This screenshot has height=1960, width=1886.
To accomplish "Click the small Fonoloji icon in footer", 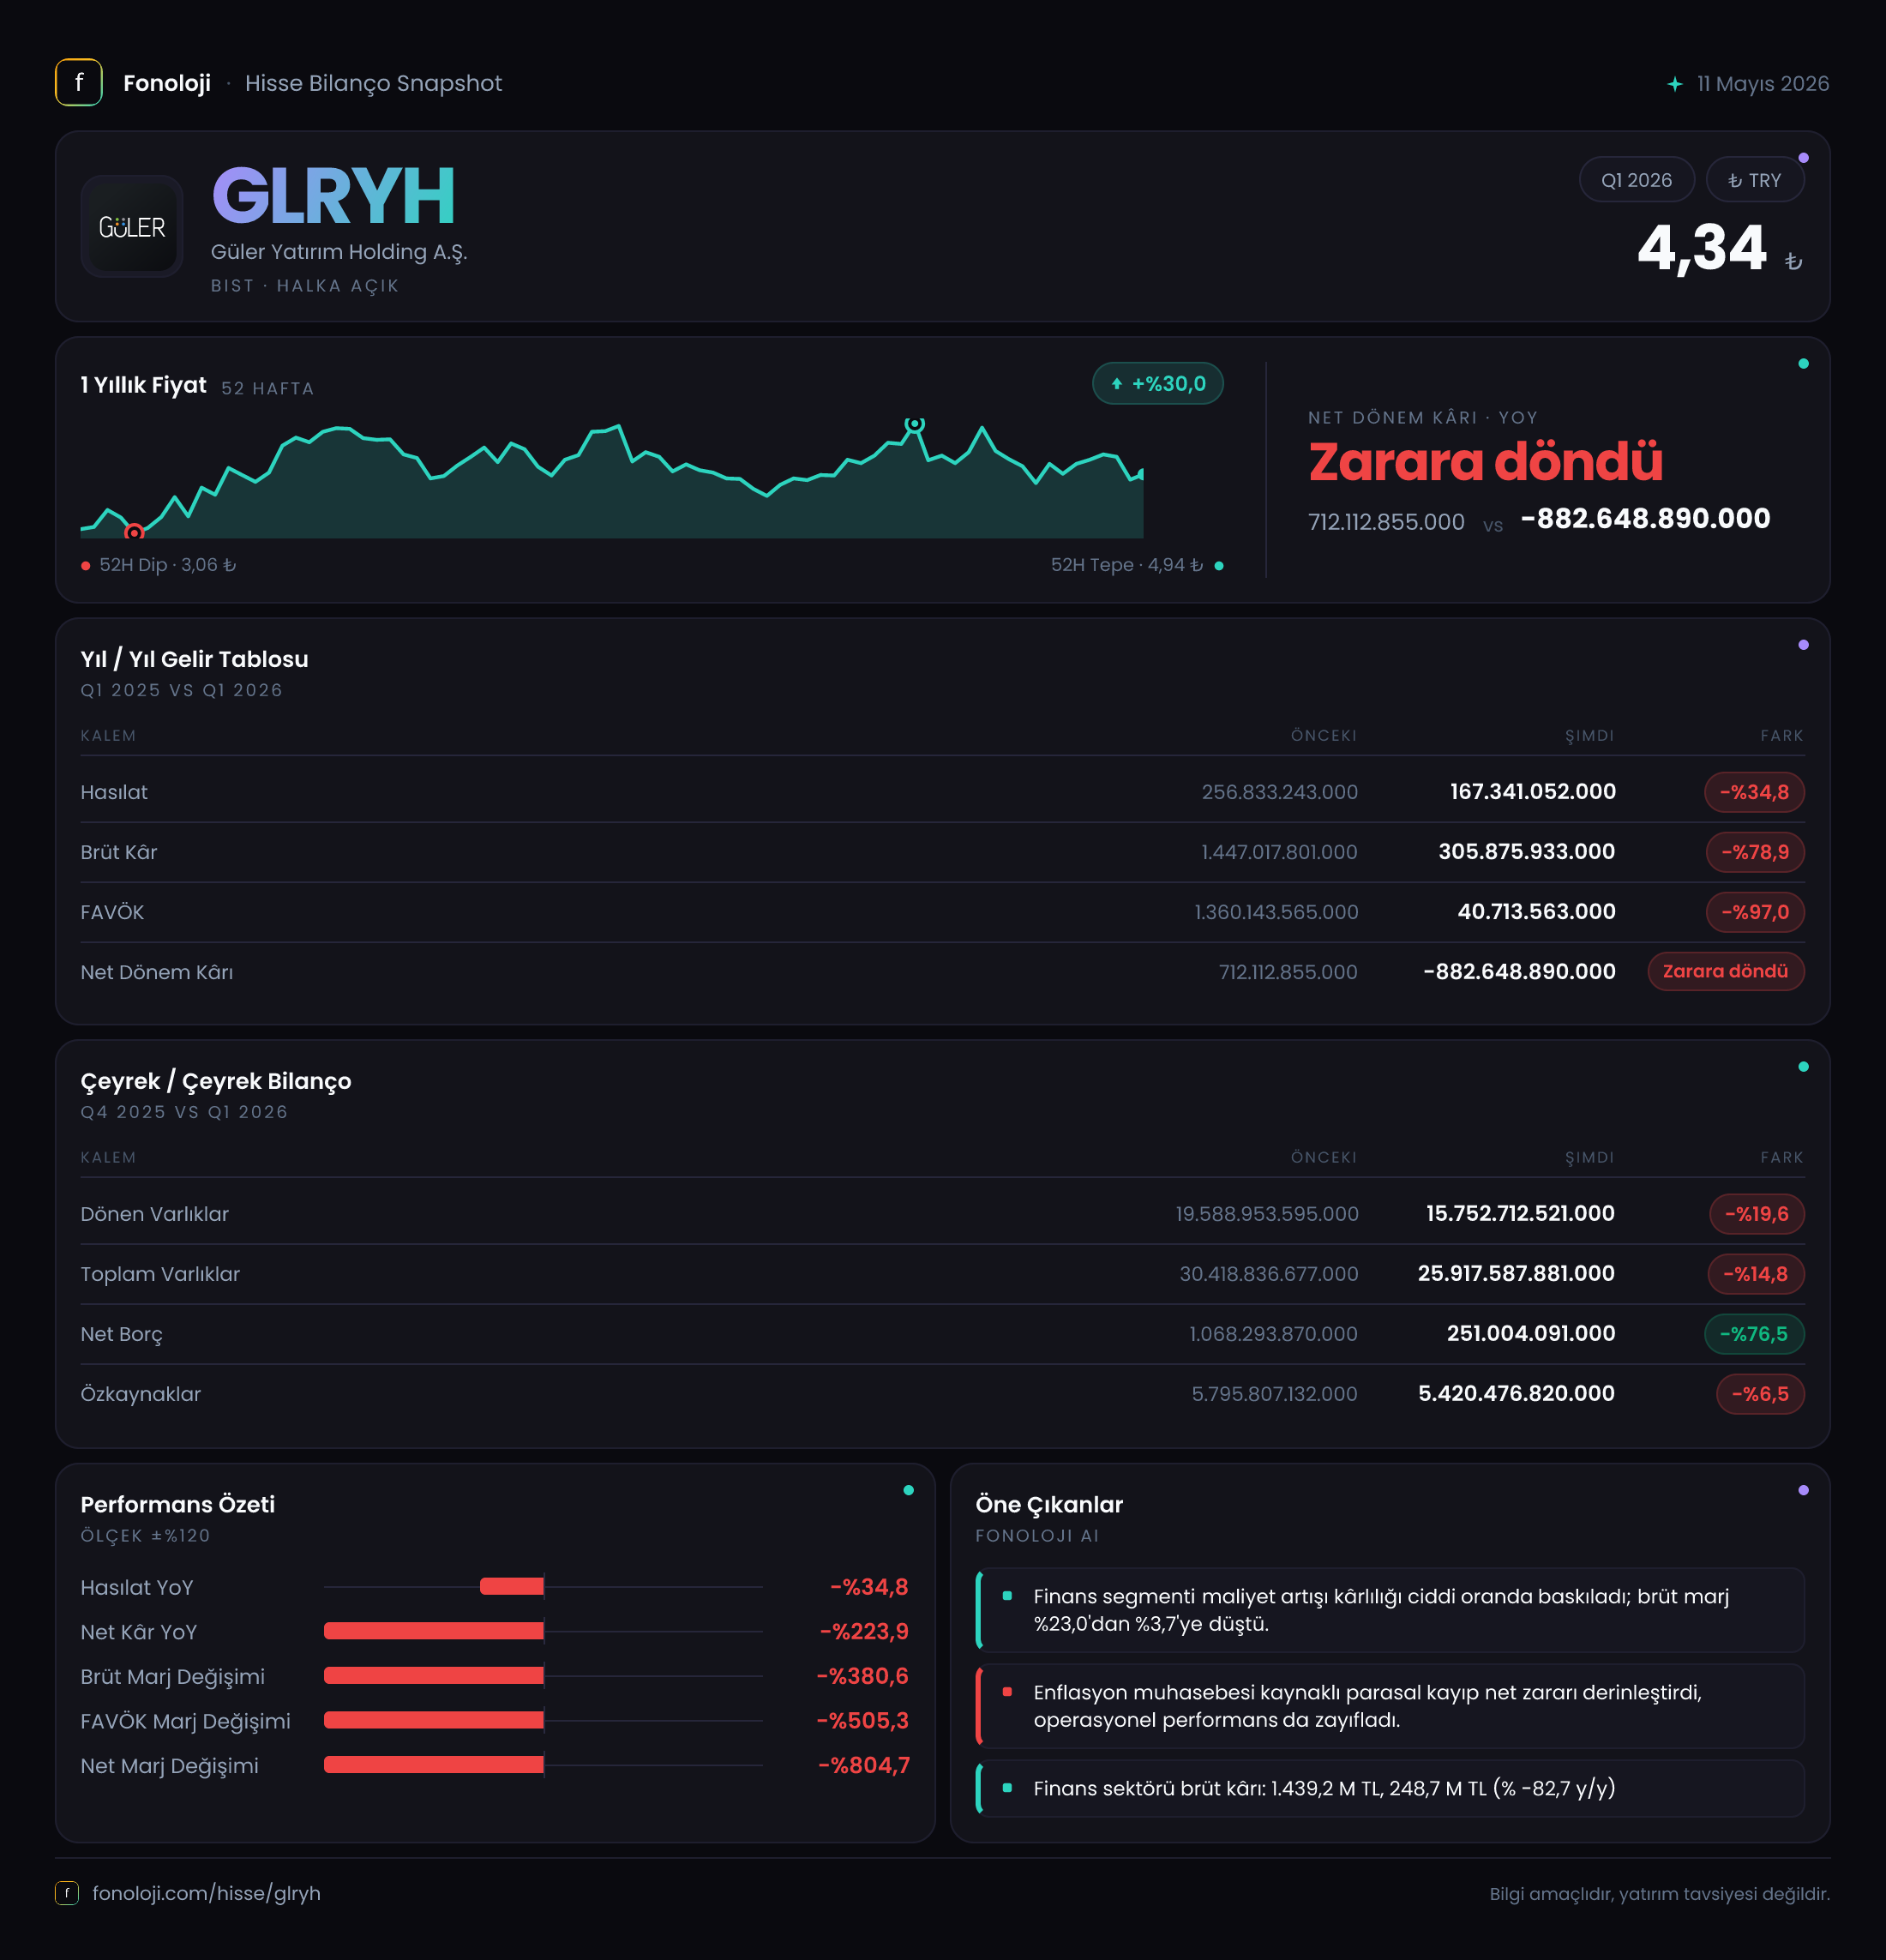I will (x=66, y=1893).
